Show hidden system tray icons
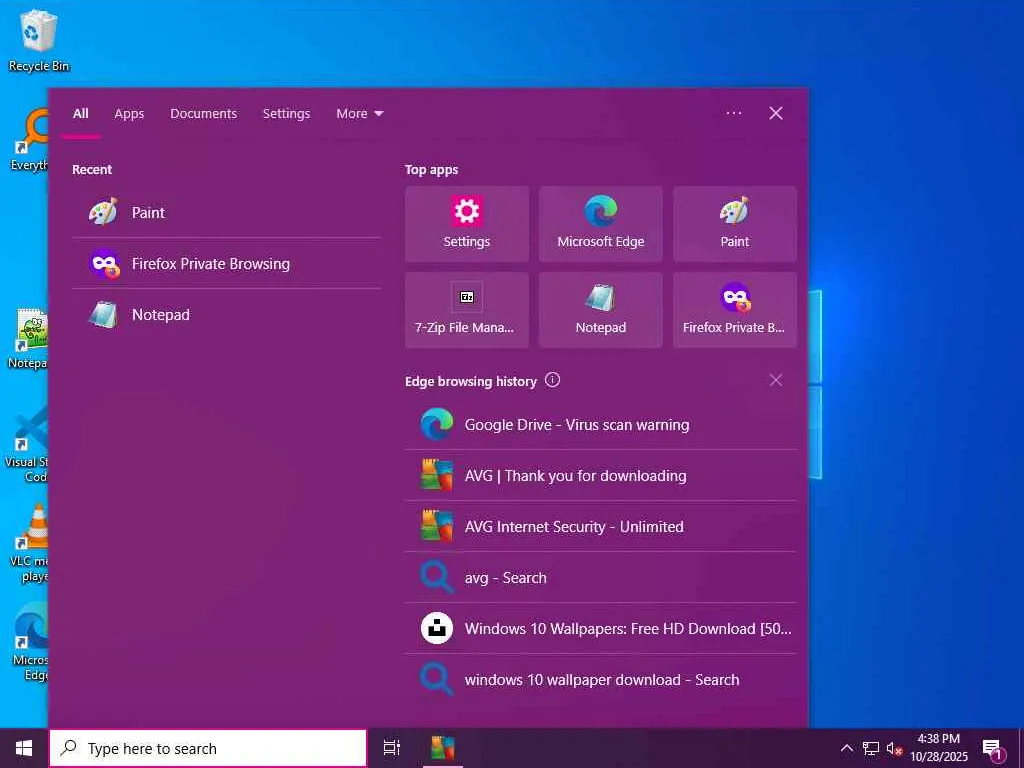Viewport: 1024px width, 768px height. coord(846,748)
